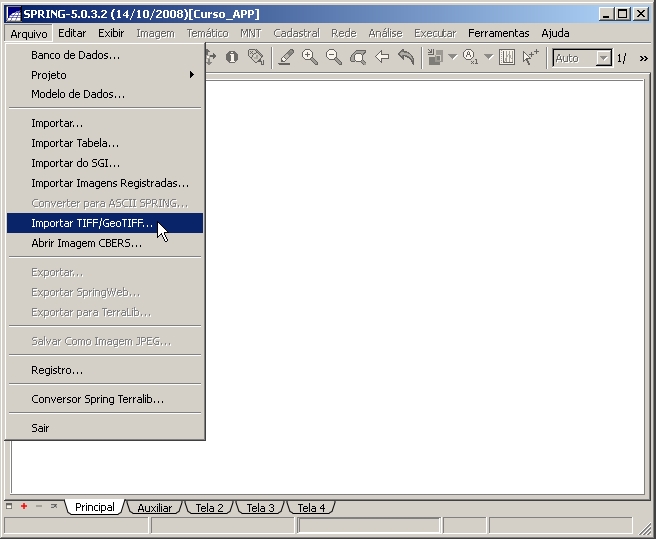Click the cursor with plus icon
The width and height of the screenshot is (656, 539).
(530, 58)
